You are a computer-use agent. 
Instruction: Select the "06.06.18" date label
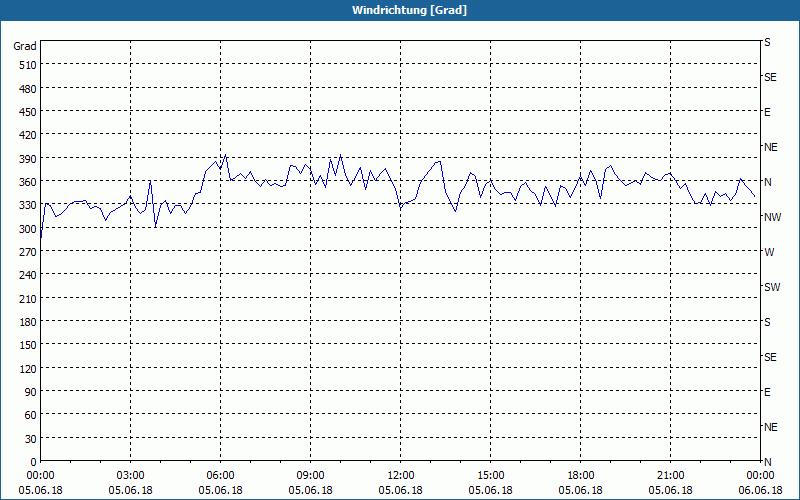tap(760, 490)
